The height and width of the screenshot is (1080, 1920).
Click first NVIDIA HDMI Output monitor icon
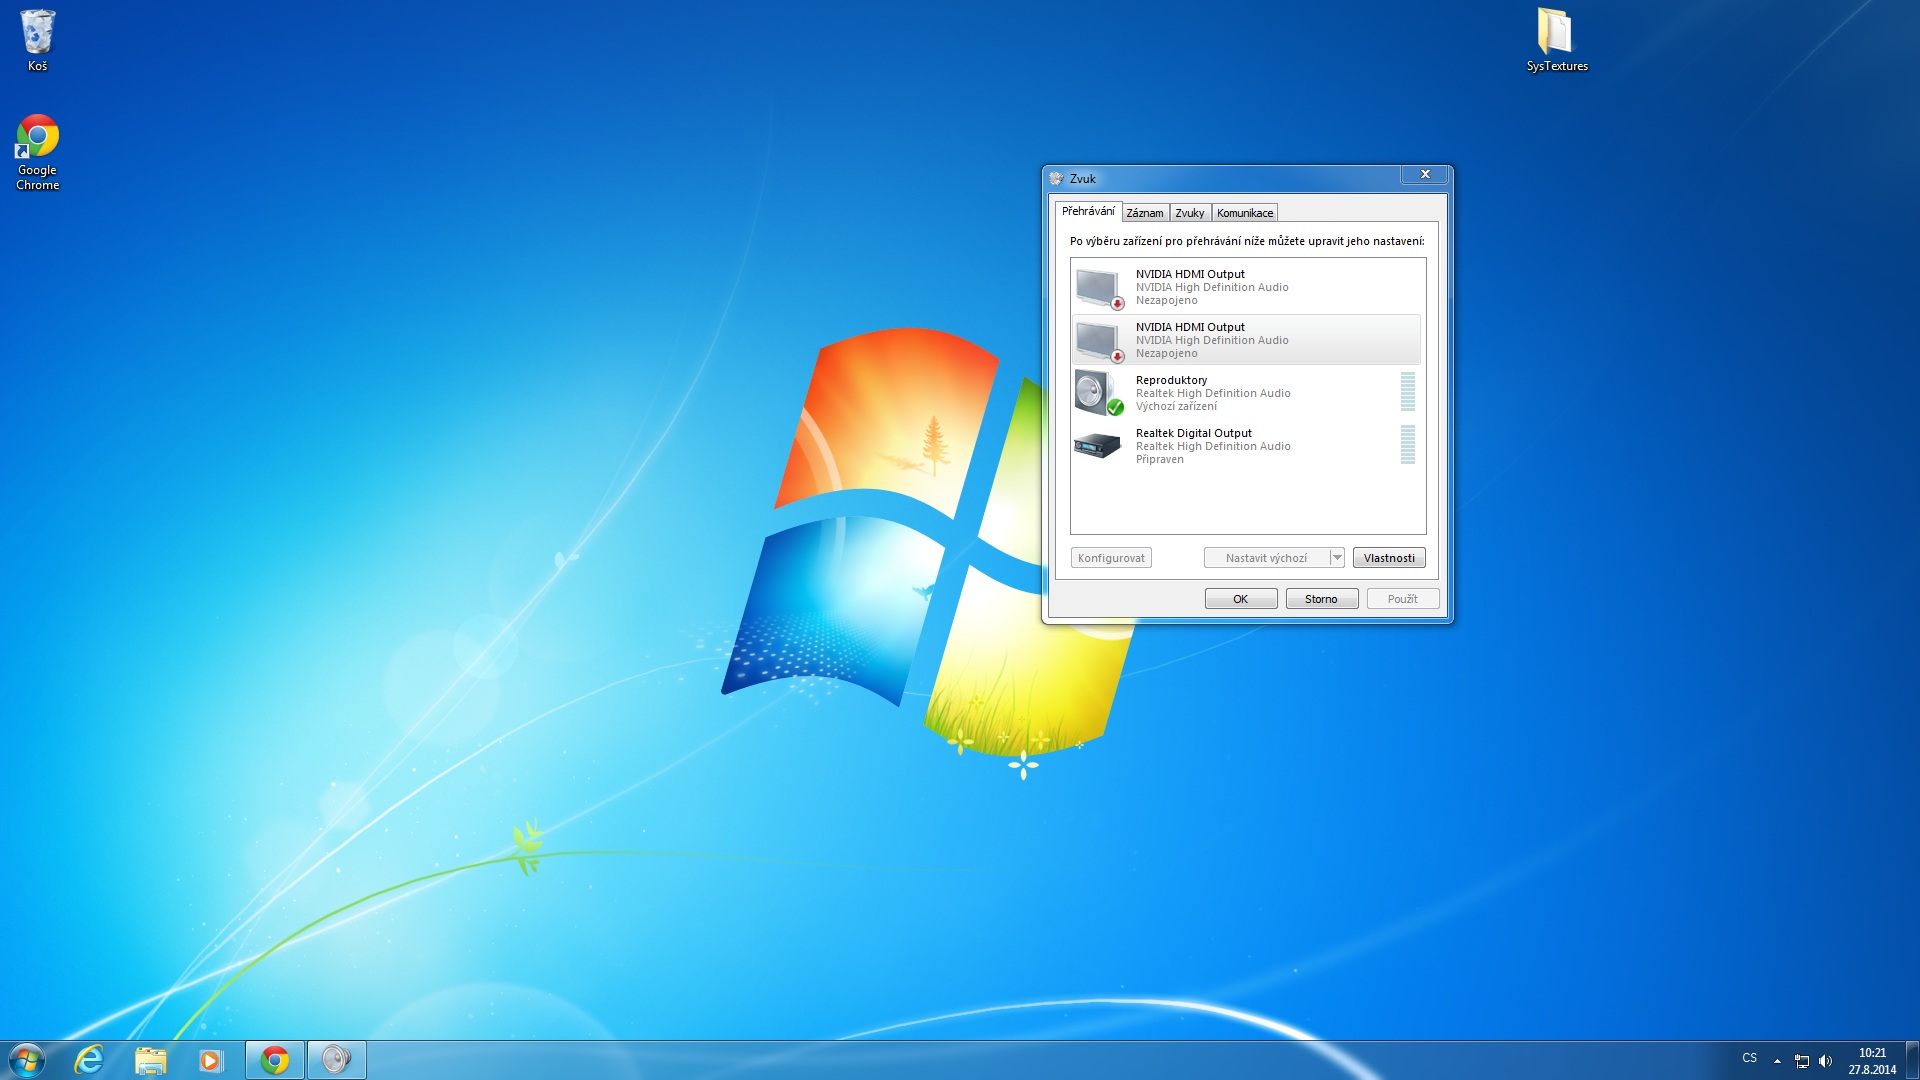1100,288
